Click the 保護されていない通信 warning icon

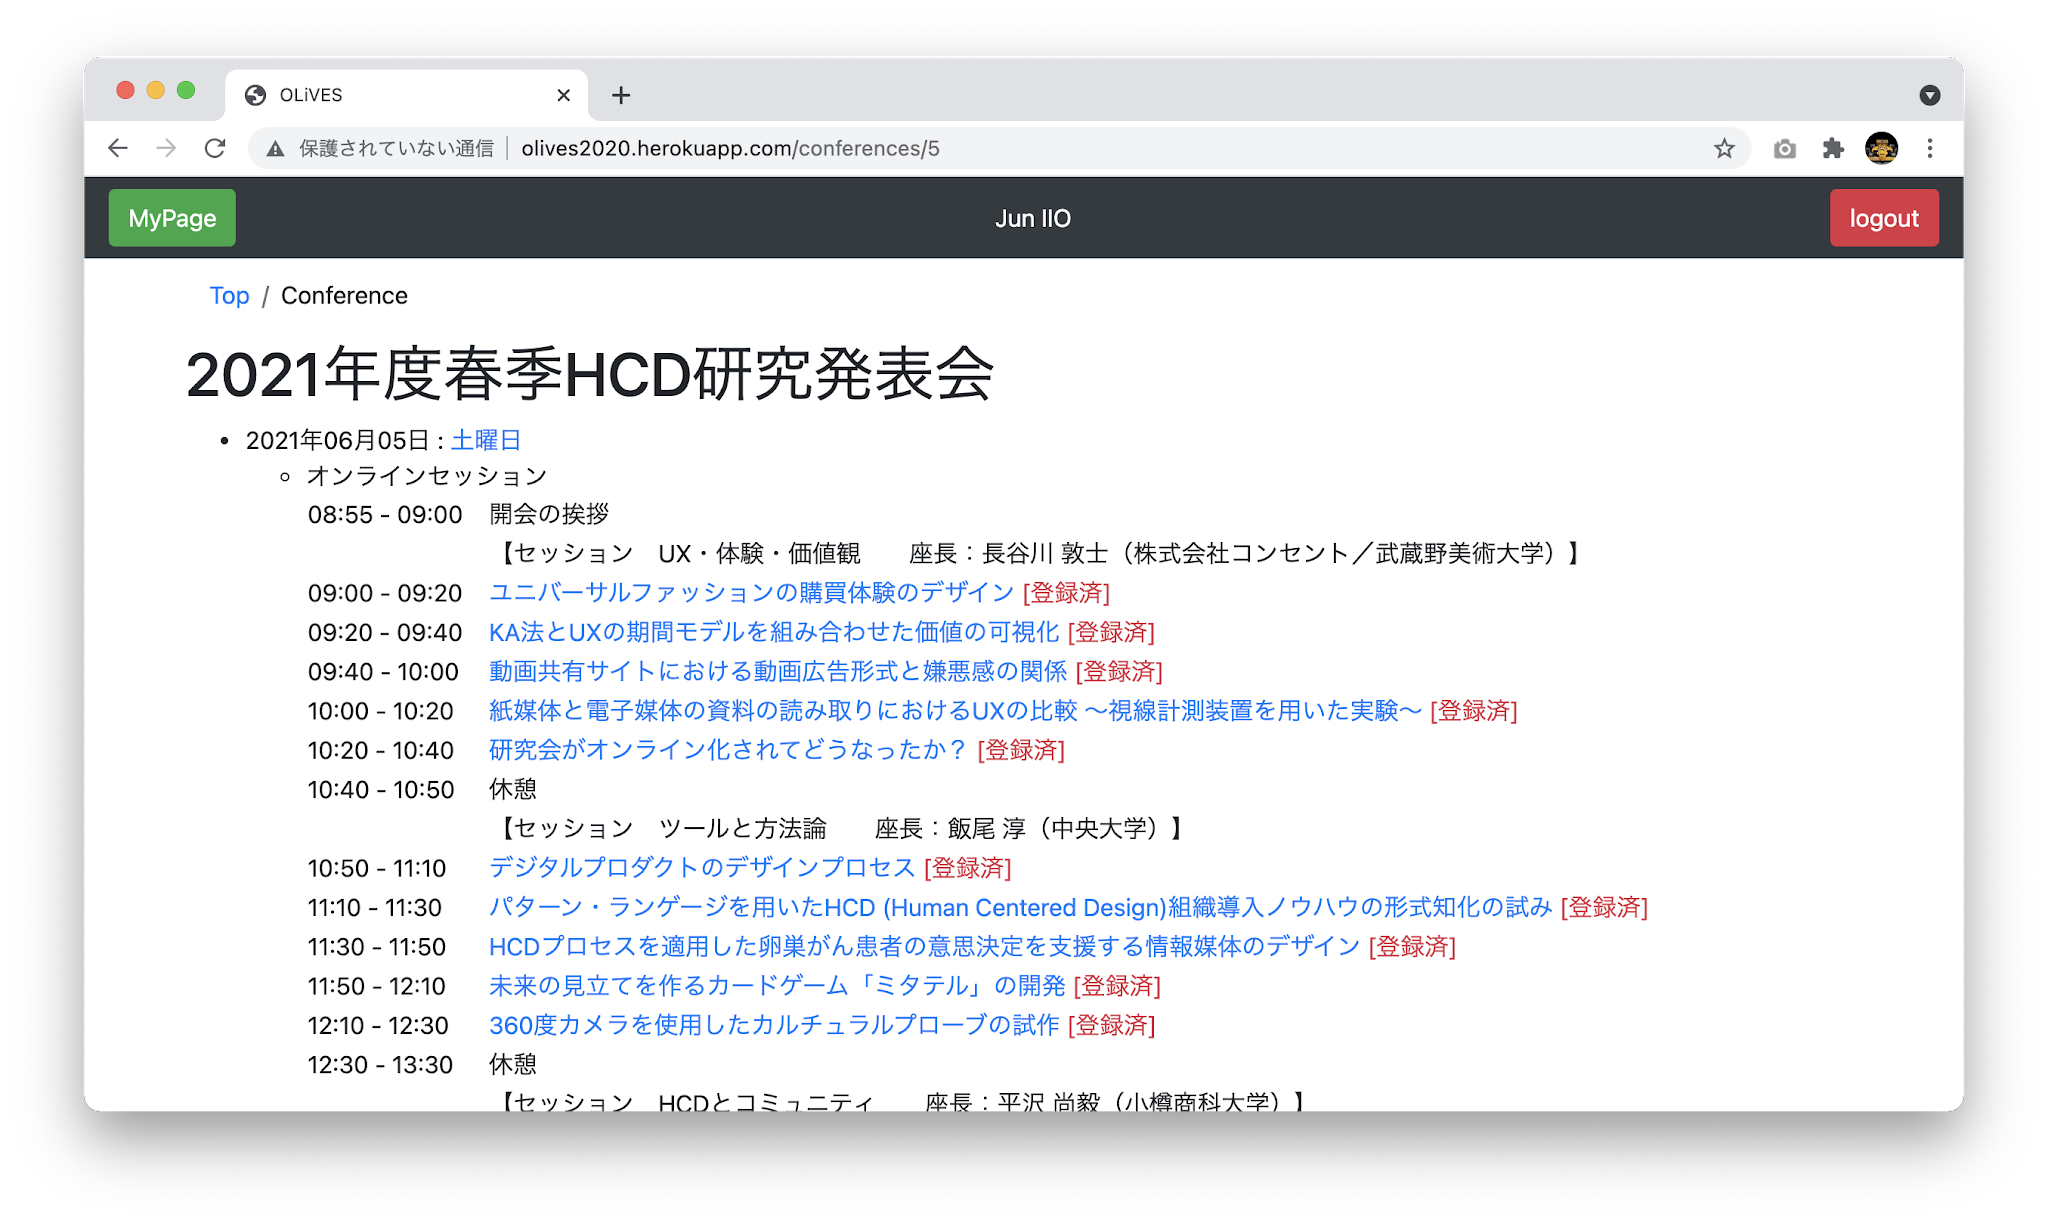click(275, 147)
